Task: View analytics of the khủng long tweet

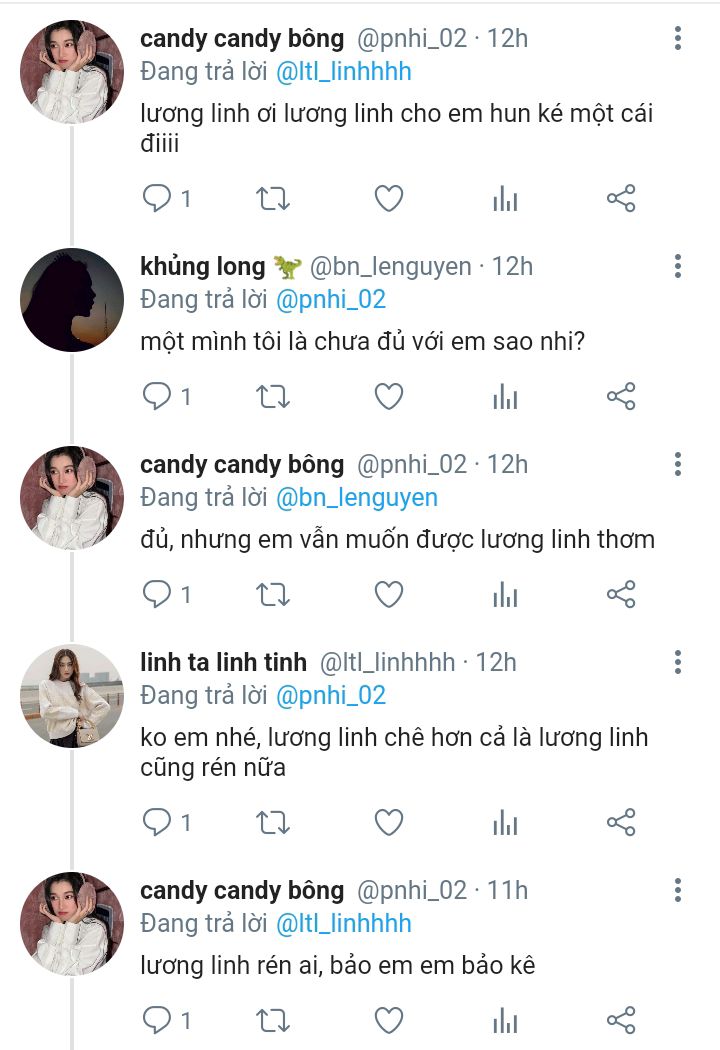Action: [505, 396]
